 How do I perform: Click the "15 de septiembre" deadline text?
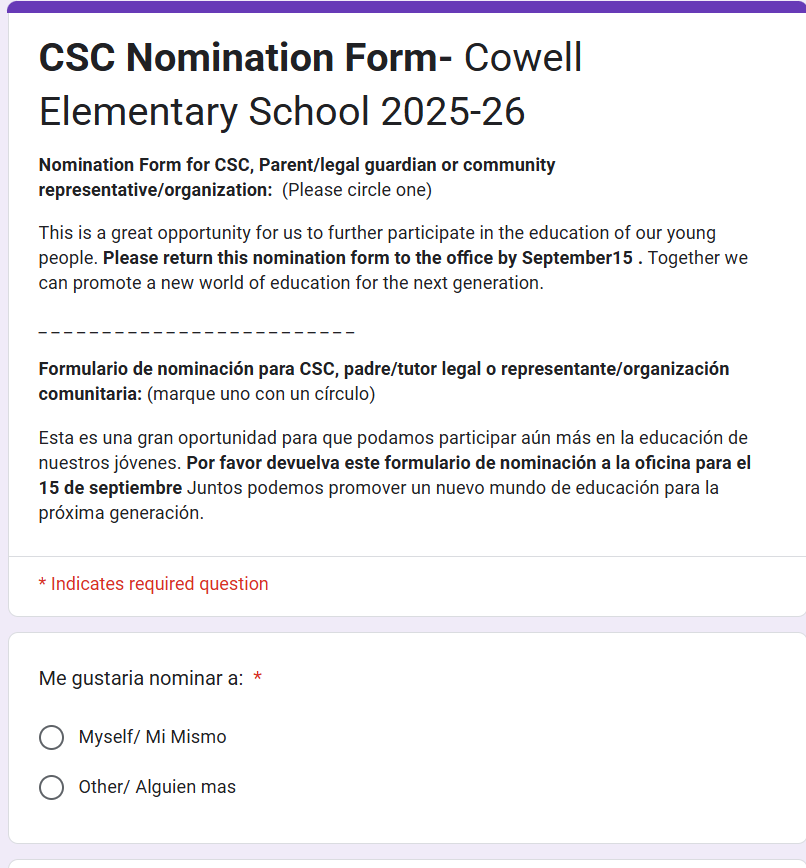(x=110, y=489)
